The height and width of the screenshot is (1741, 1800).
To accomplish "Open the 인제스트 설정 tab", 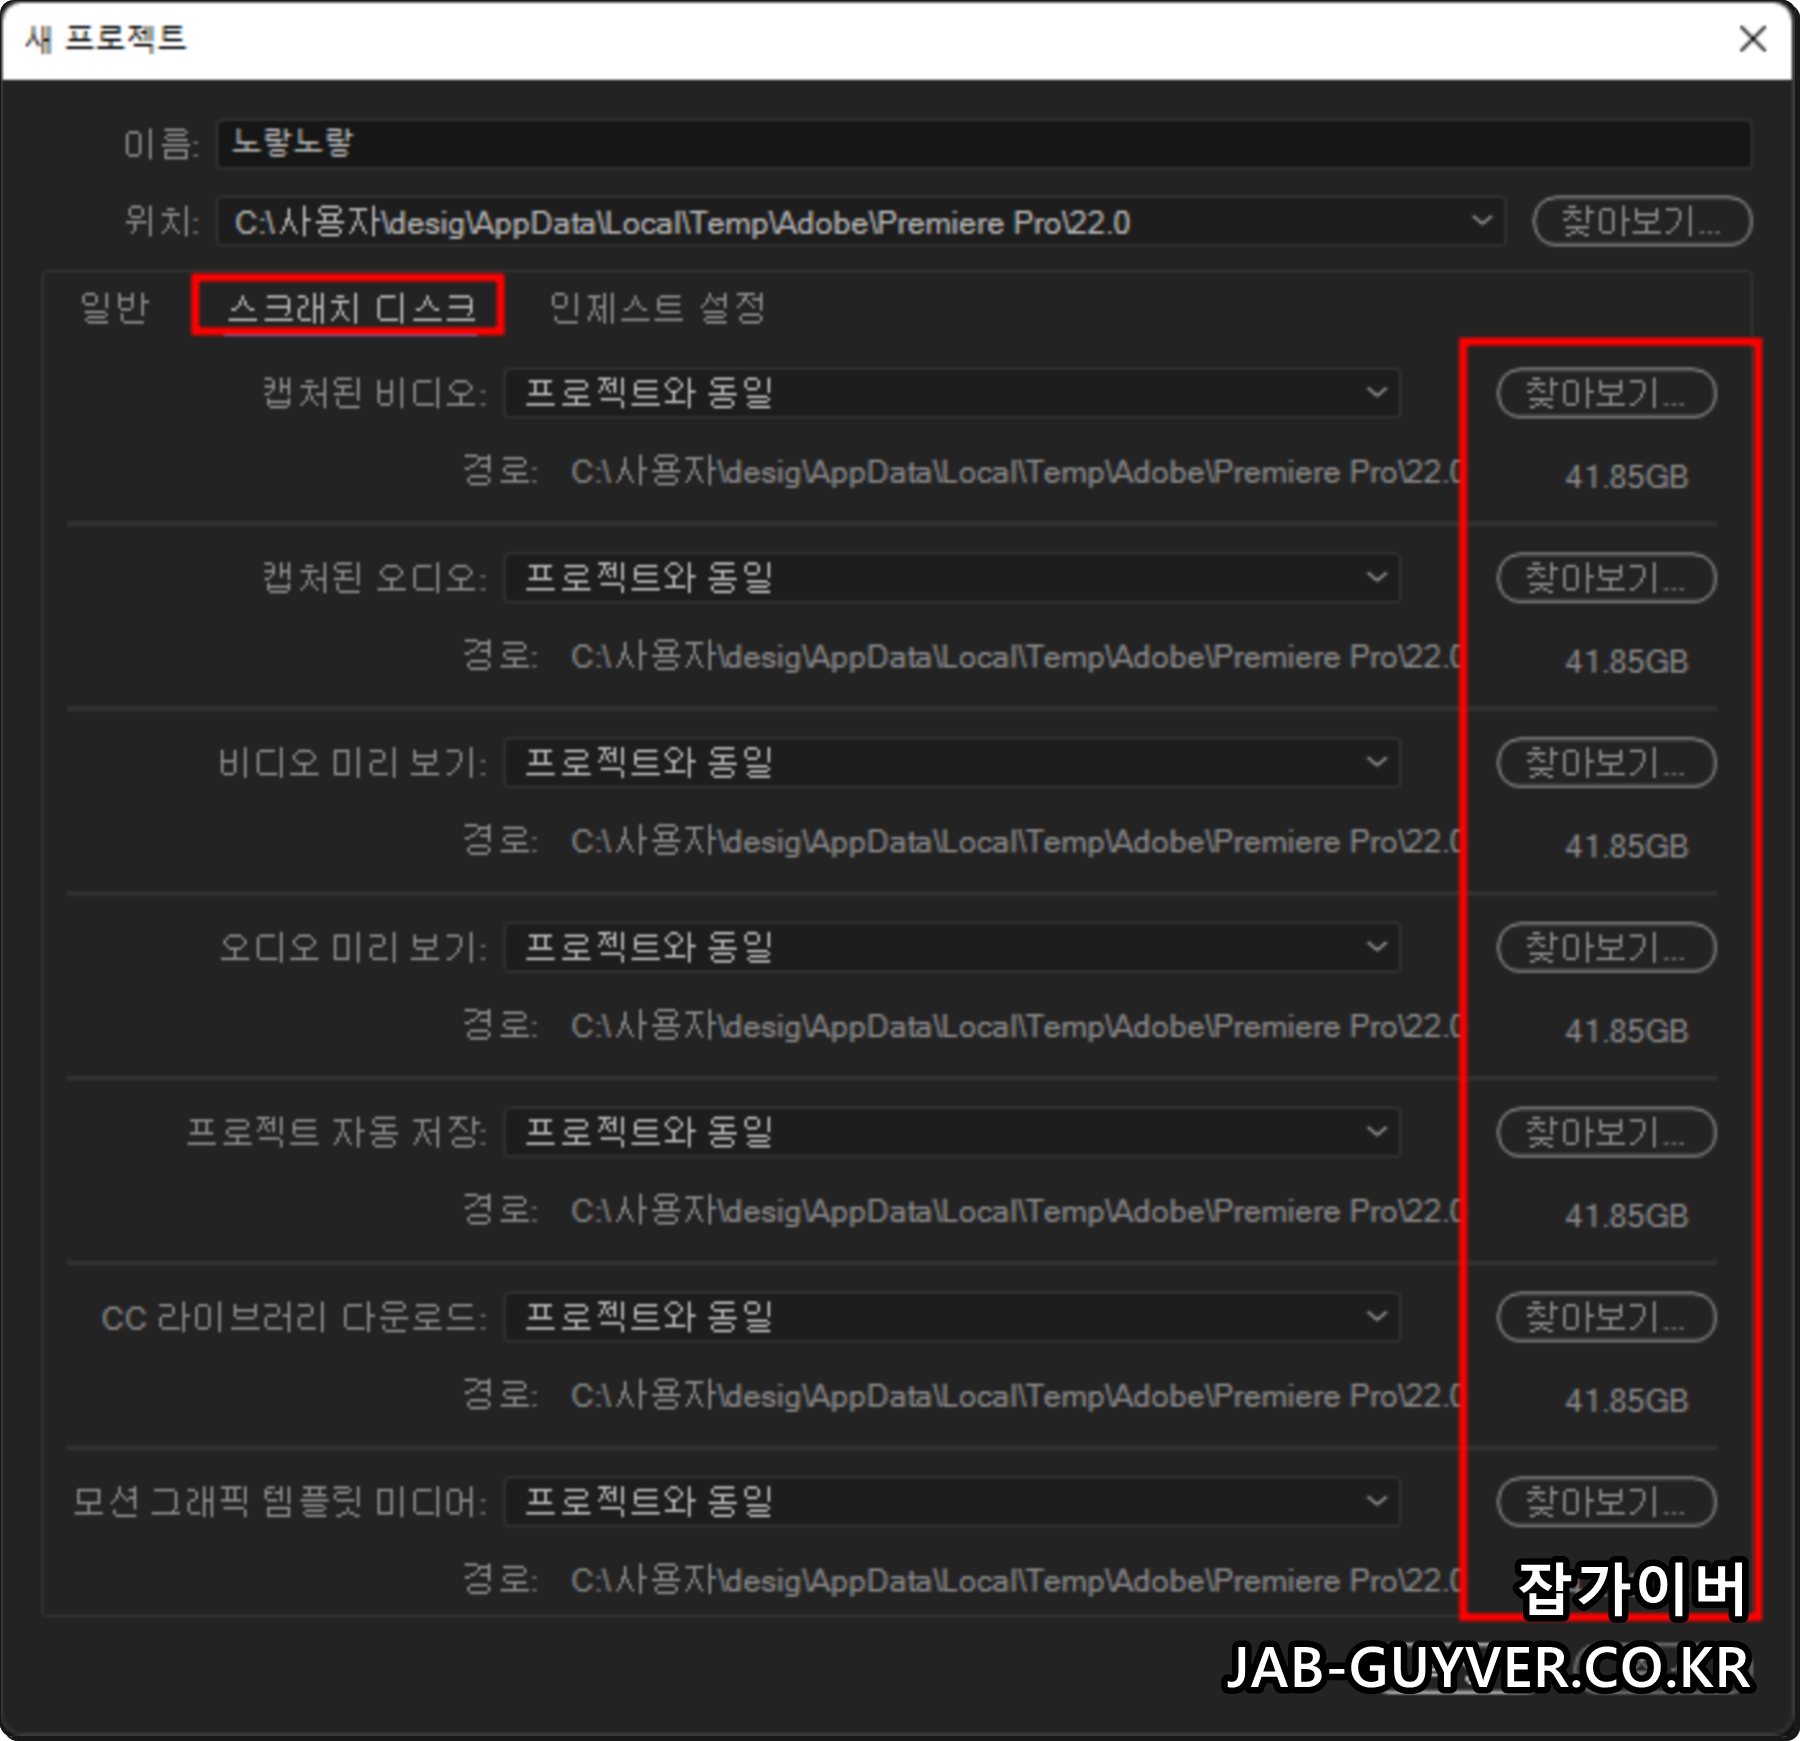I will [x=658, y=308].
